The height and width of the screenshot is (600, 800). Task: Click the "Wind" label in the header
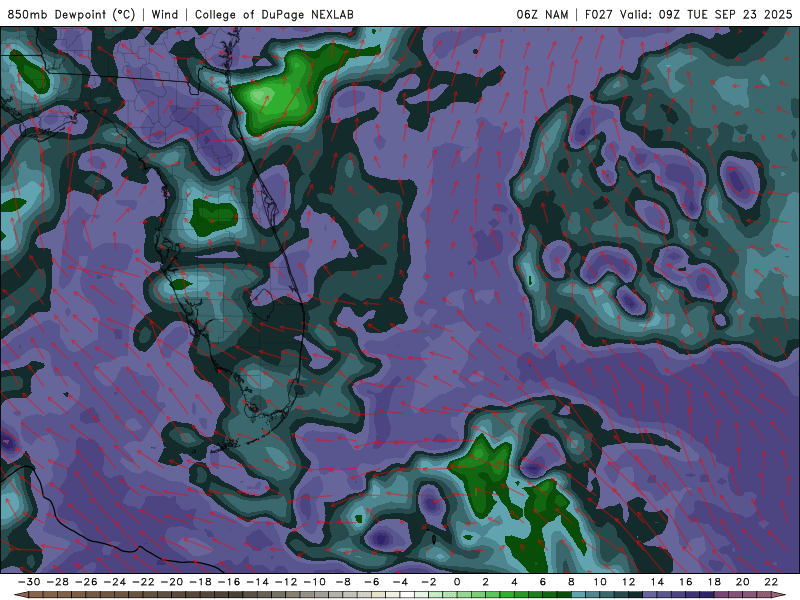[165, 14]
